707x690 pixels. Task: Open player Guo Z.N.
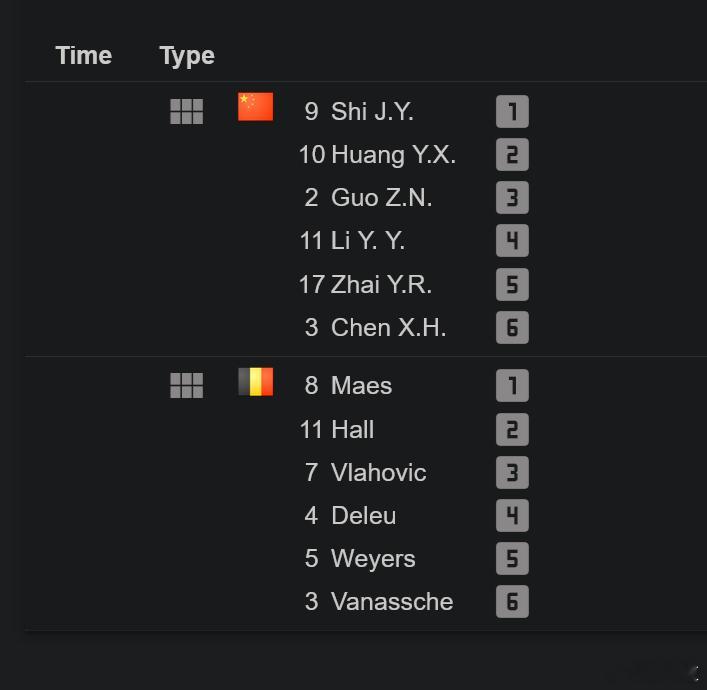click(x=381, y=198)
